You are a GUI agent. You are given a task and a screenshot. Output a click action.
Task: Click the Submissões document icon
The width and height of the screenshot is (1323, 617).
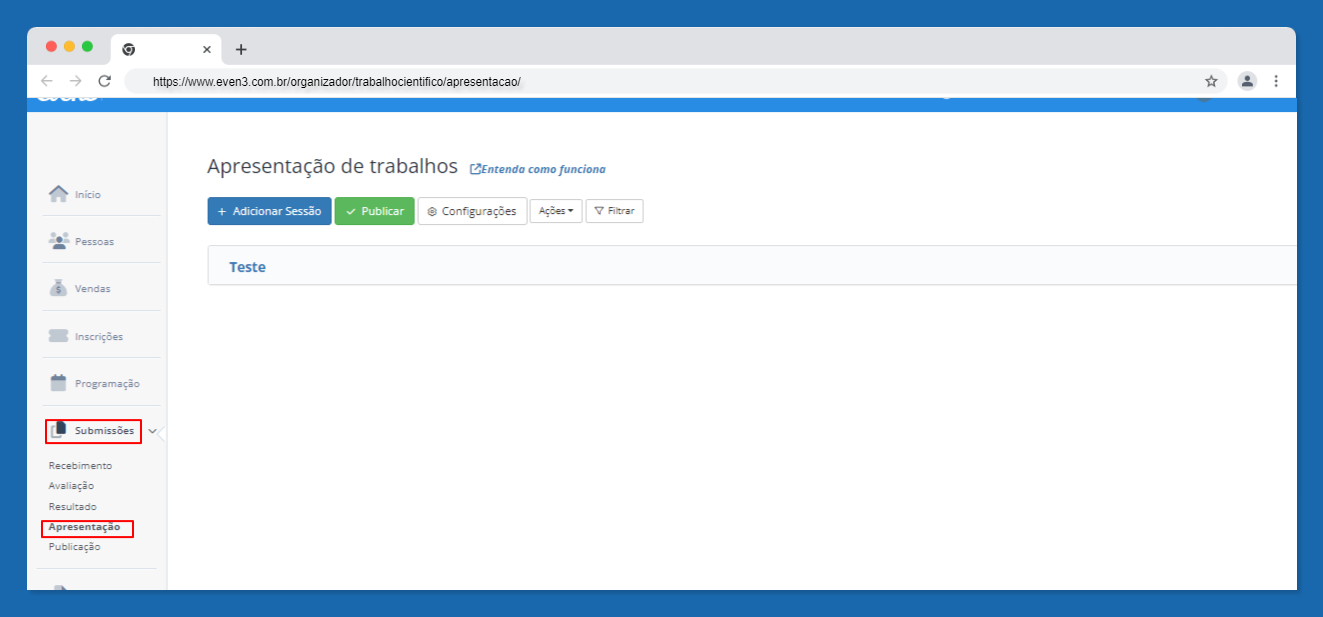pyautogui.click(x=59, y=431)
